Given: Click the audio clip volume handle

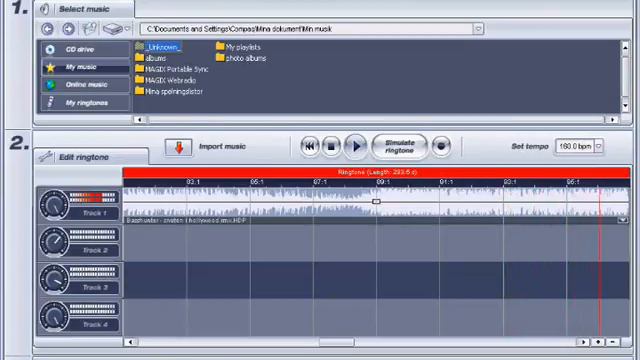Looking at the screenshot, I should (x=376, y=202).
